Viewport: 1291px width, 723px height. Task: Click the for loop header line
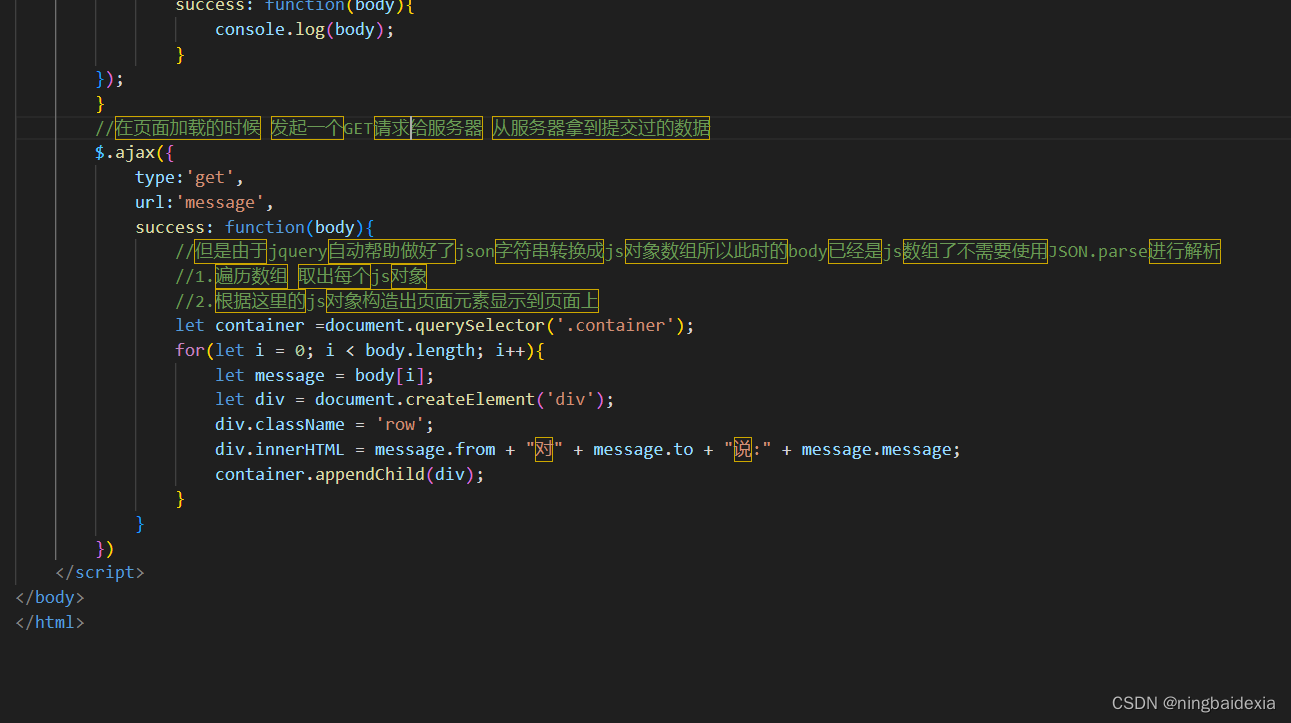pos(360,351)
